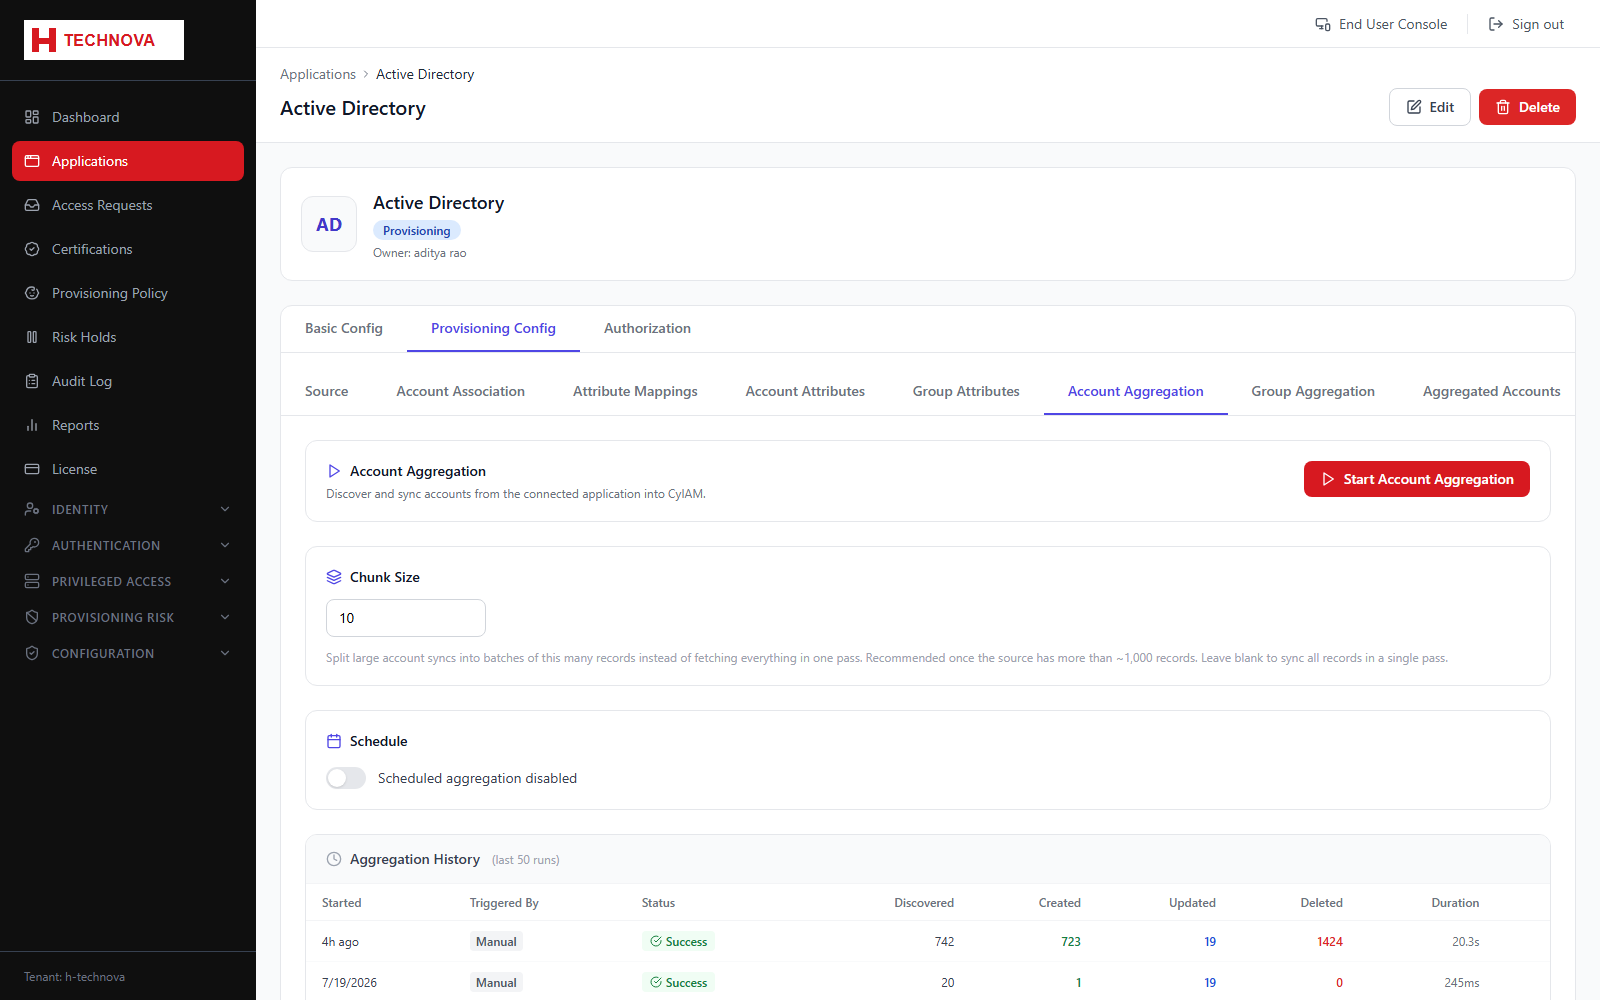Click the discovered count 742

(x=944, y=942)
